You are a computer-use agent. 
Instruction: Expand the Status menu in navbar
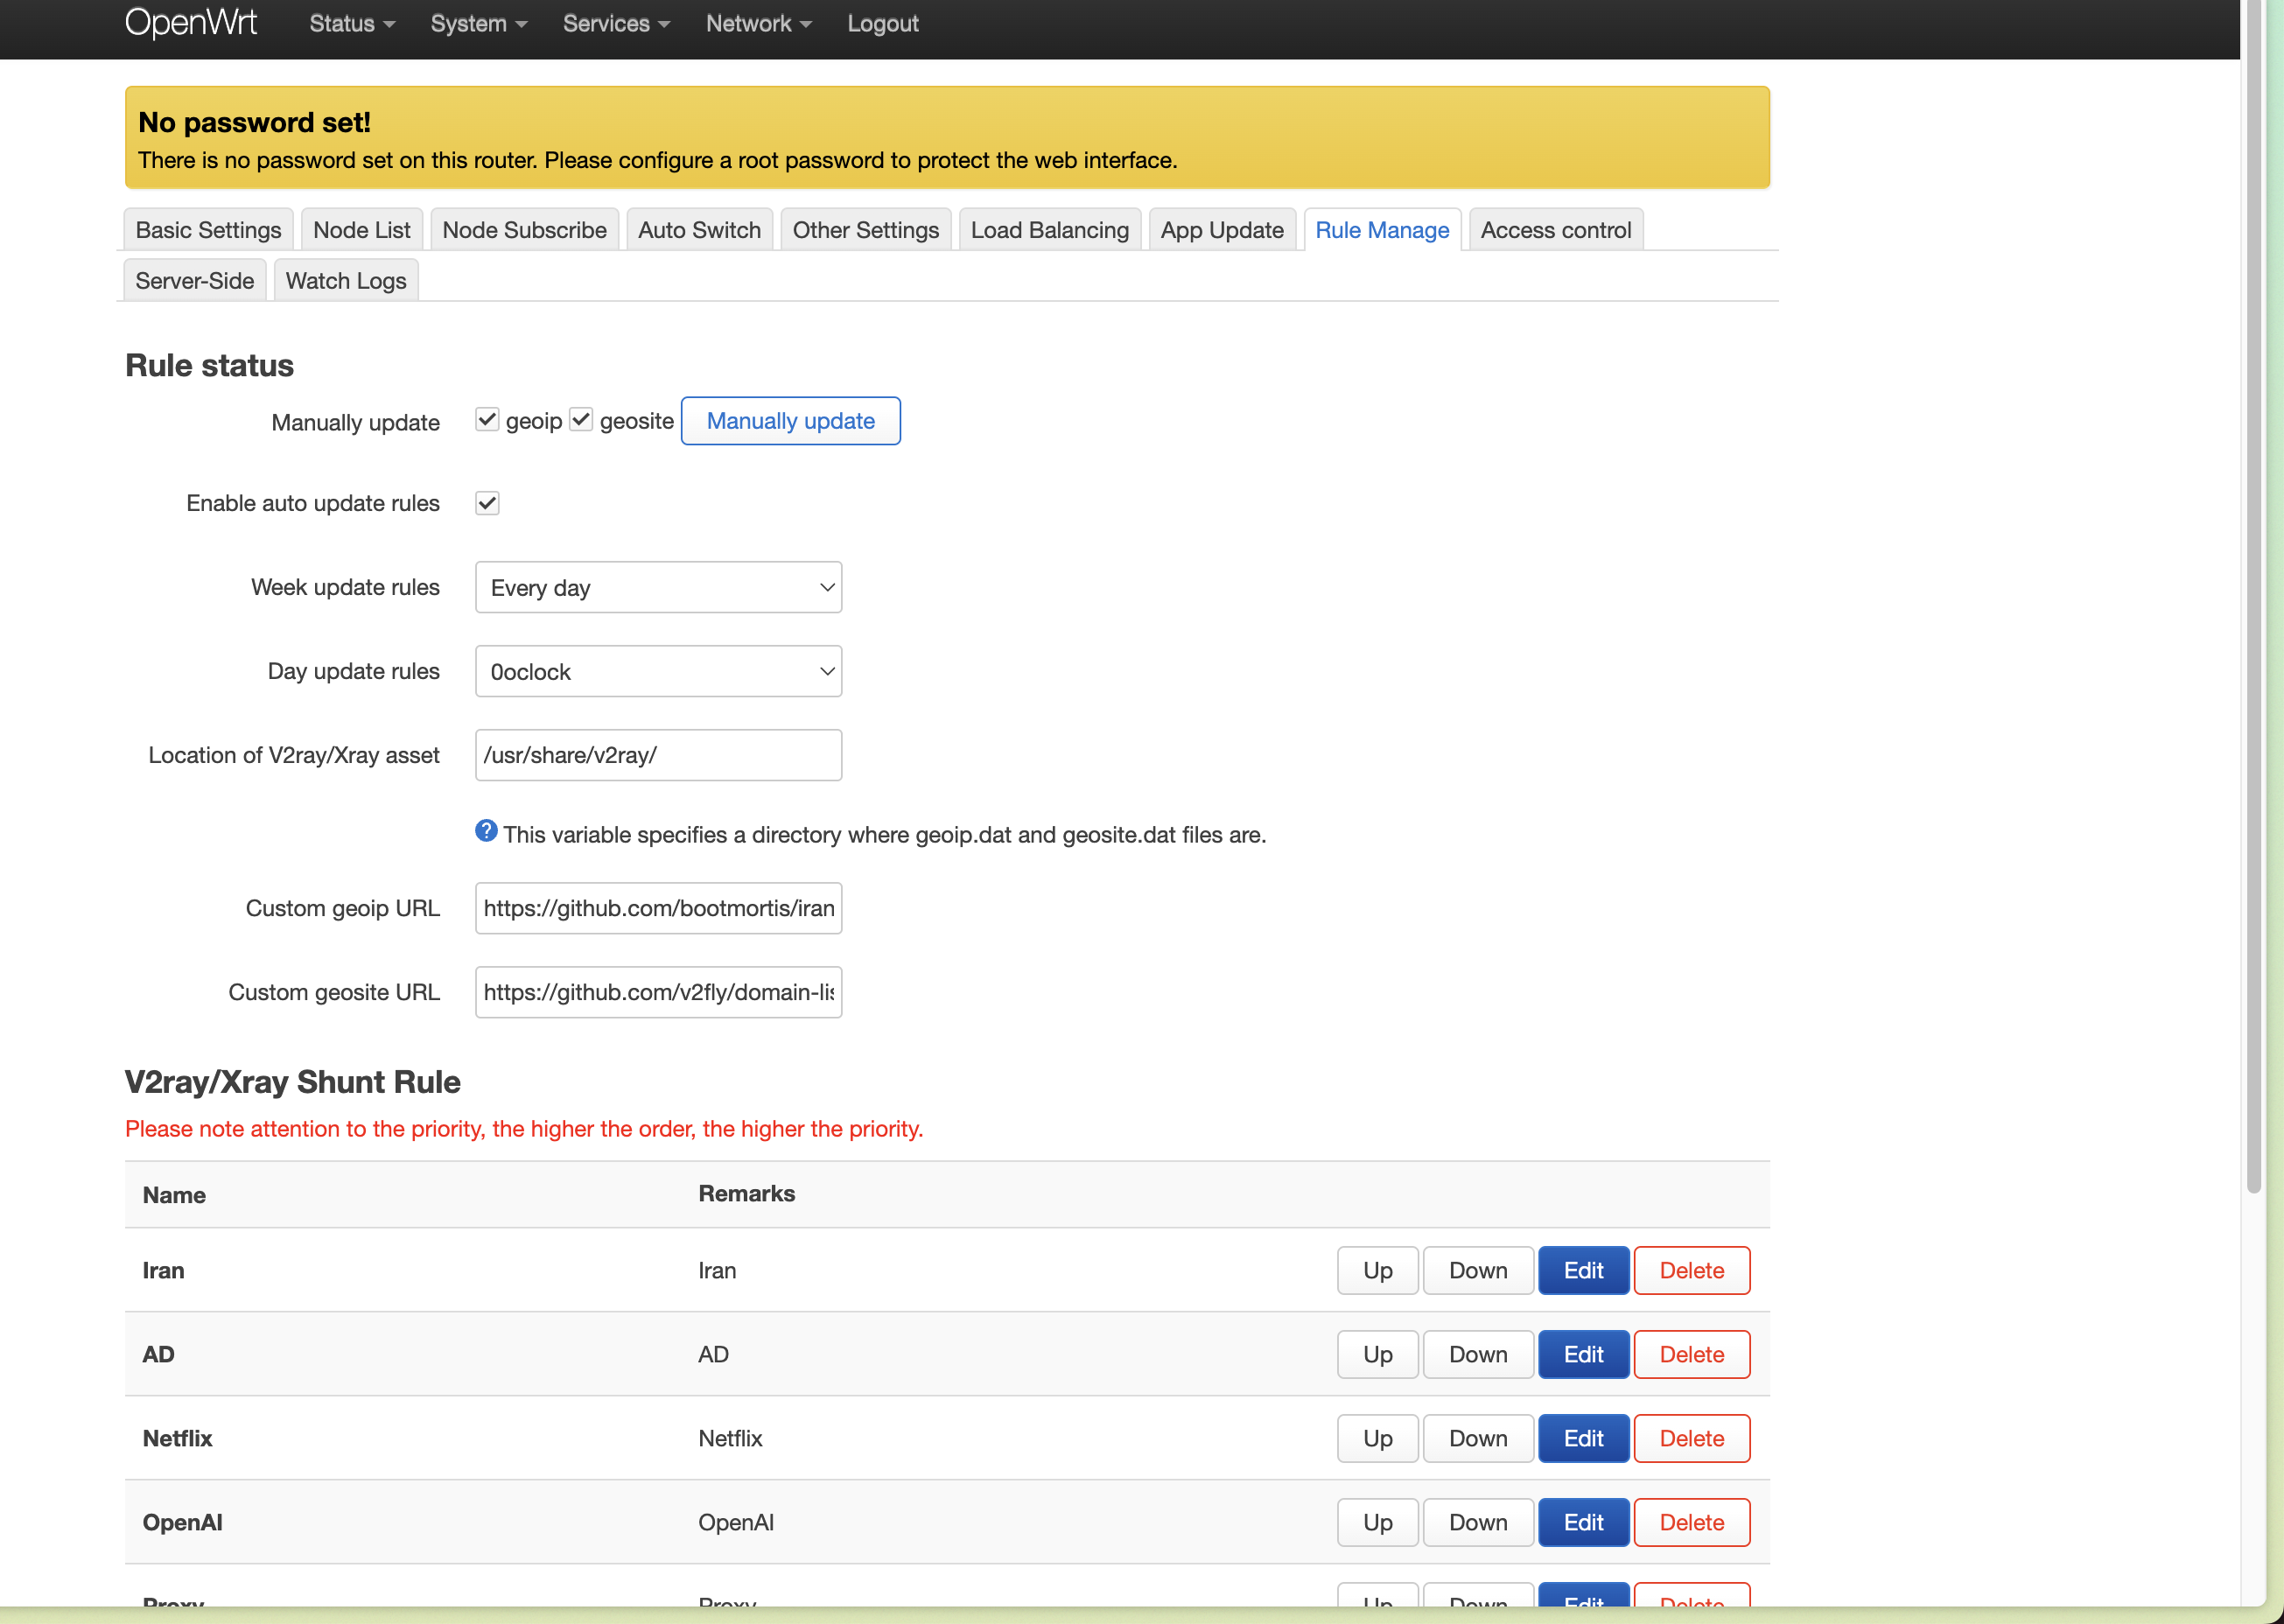(351, 23)
